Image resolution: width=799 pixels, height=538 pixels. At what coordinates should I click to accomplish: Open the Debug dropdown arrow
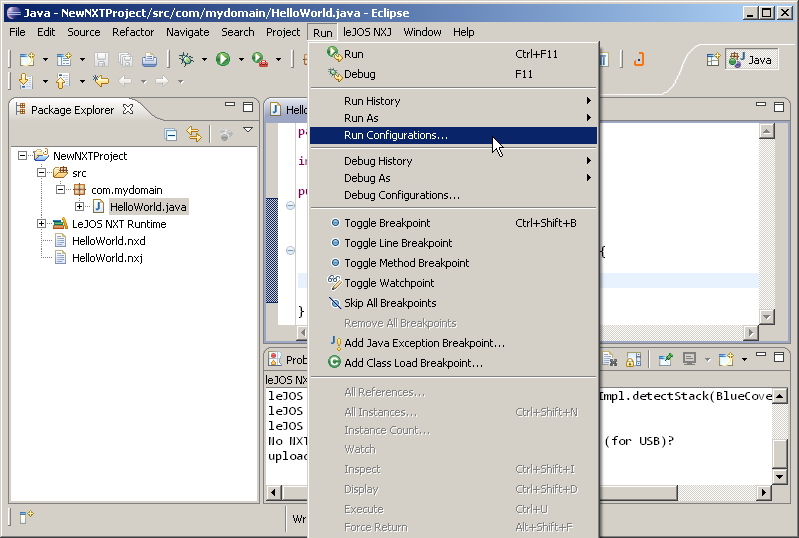(x=204, y=60)
